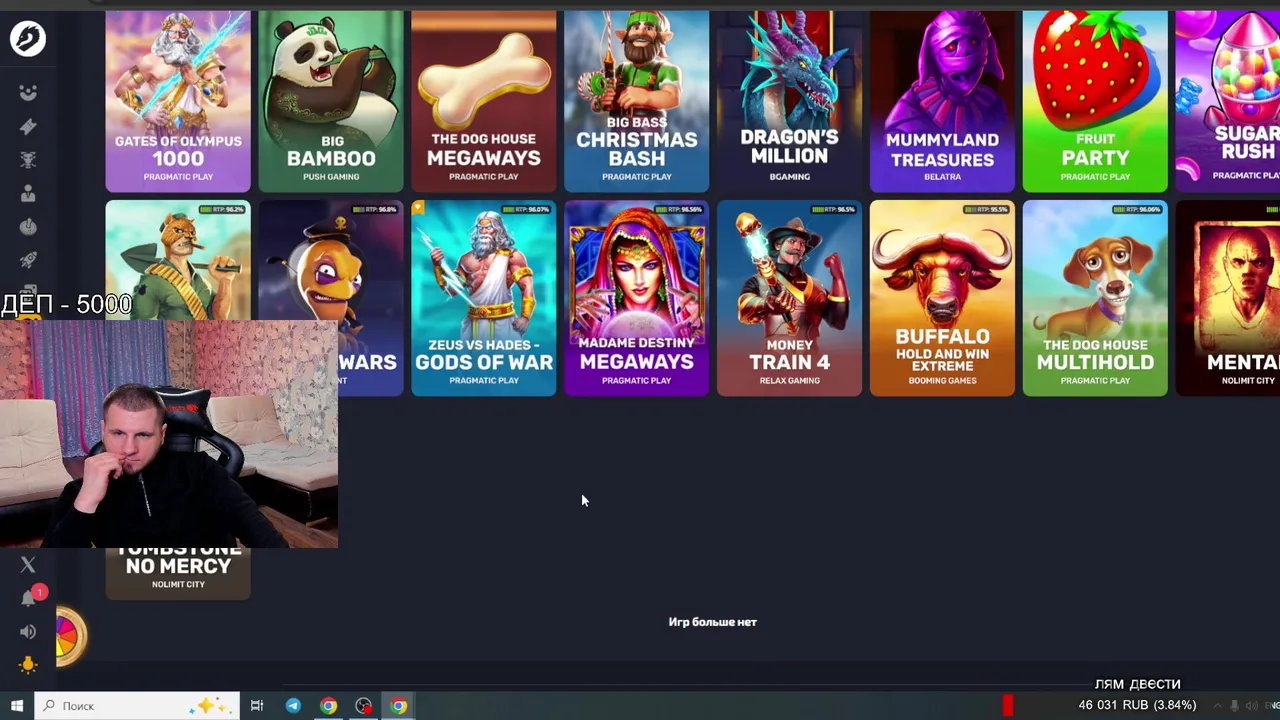Viewport: 1280px width, 720px height.
Task: Launch The Dog House Megaways
Action: coord(484,101)
